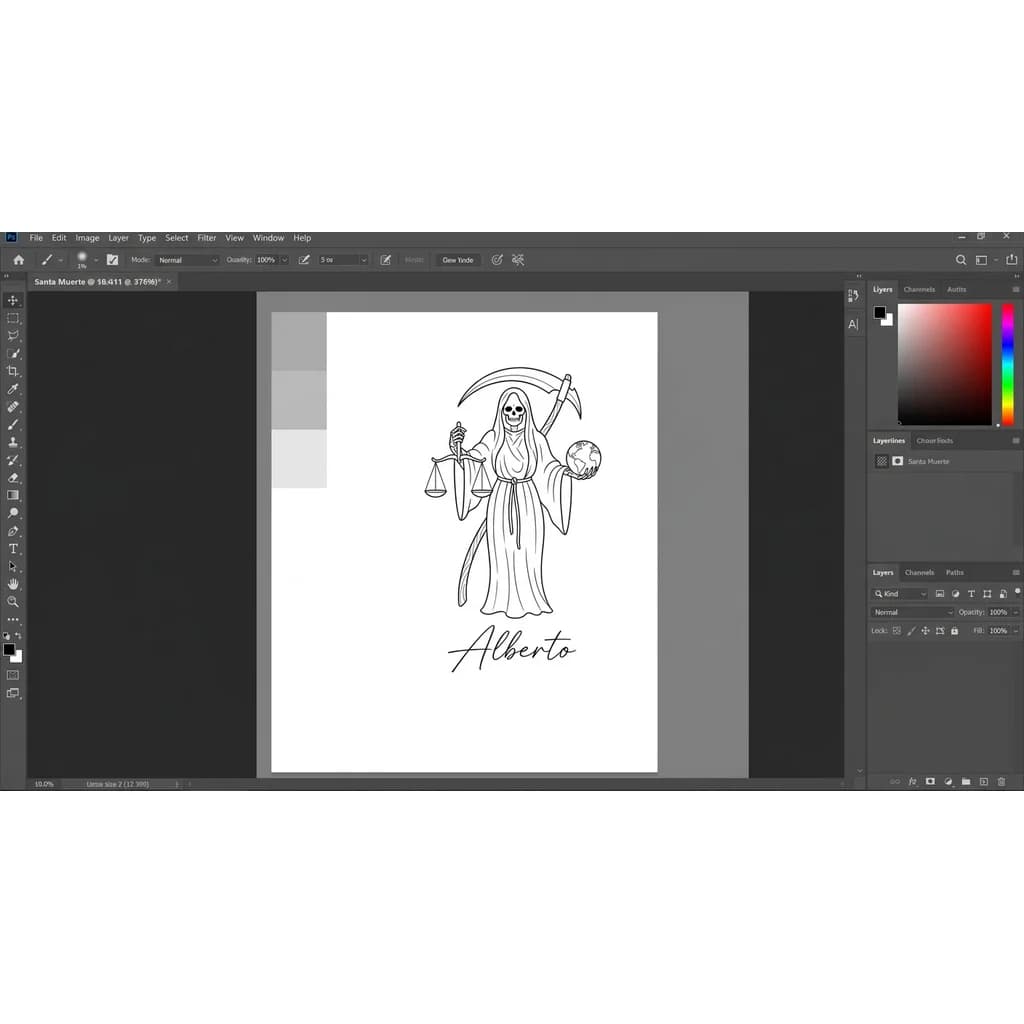Open the brush Mode Normal dropdown
The width and height of the screenshot is (1024, 1024).
(x=187, y=260)
